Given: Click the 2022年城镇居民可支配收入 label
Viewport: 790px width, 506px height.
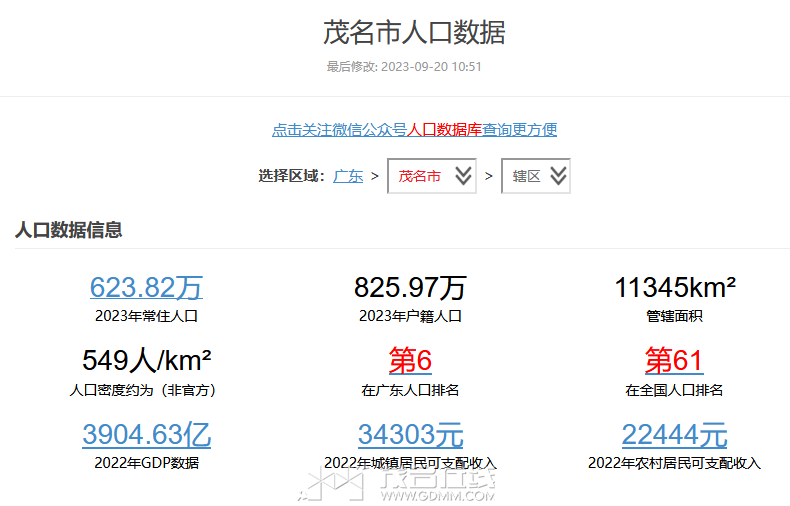Looking at the screenshot, I should coord(410,463).
